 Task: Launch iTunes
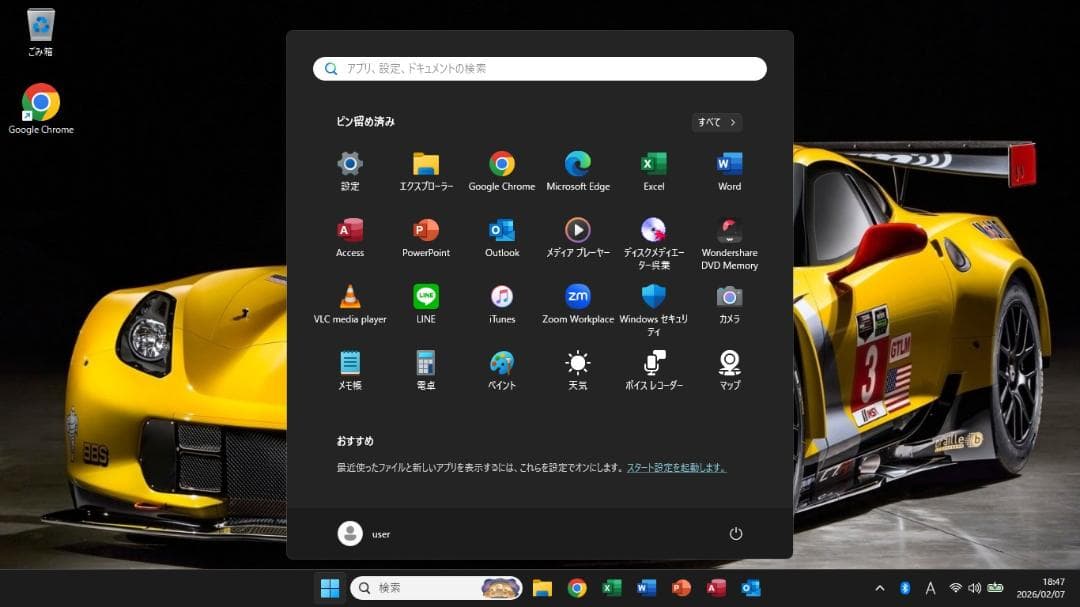click(x=501, y=297)
